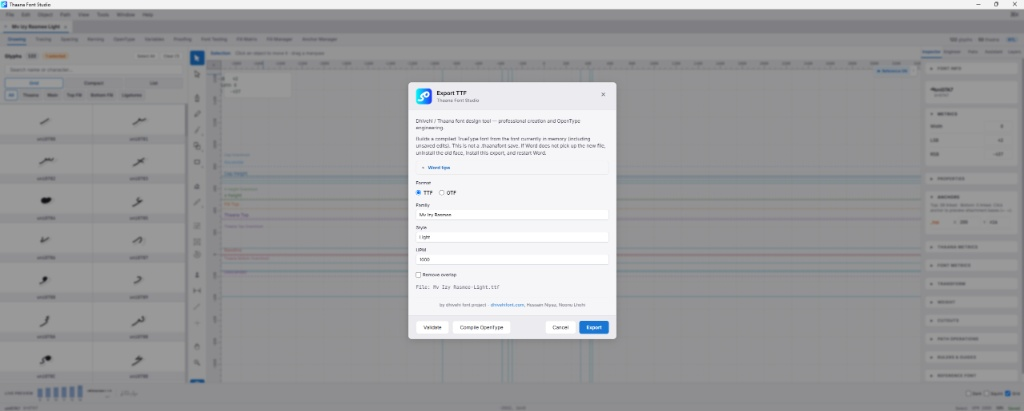Select the node selection tool below the arrow
The width and height of the screenshot is (1024, 411).
[197, 74]
